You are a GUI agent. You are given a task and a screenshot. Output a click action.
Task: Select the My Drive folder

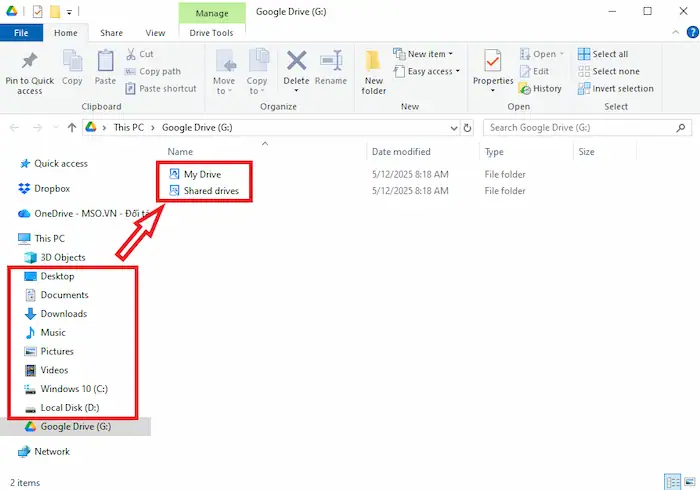[x=202, y=174]
